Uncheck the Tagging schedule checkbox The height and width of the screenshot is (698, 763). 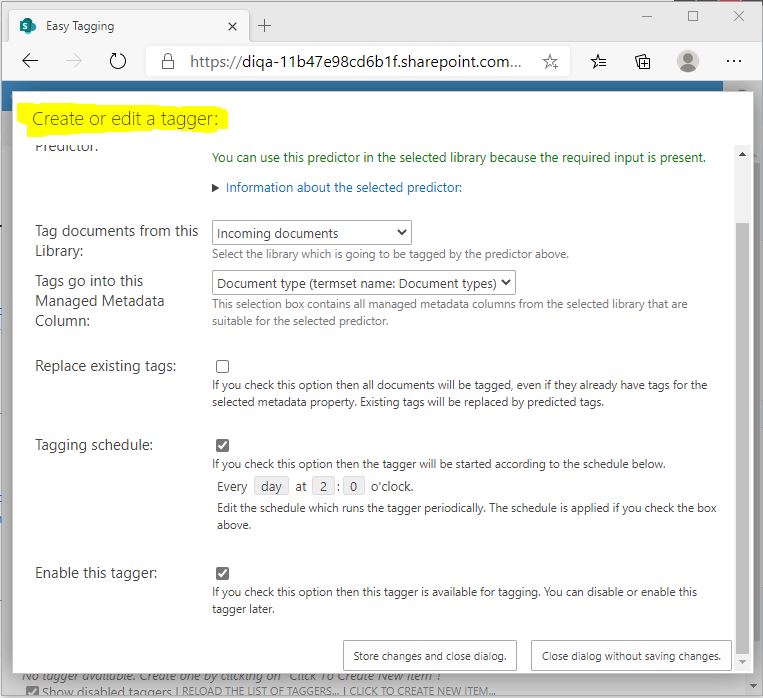[222, 445]
